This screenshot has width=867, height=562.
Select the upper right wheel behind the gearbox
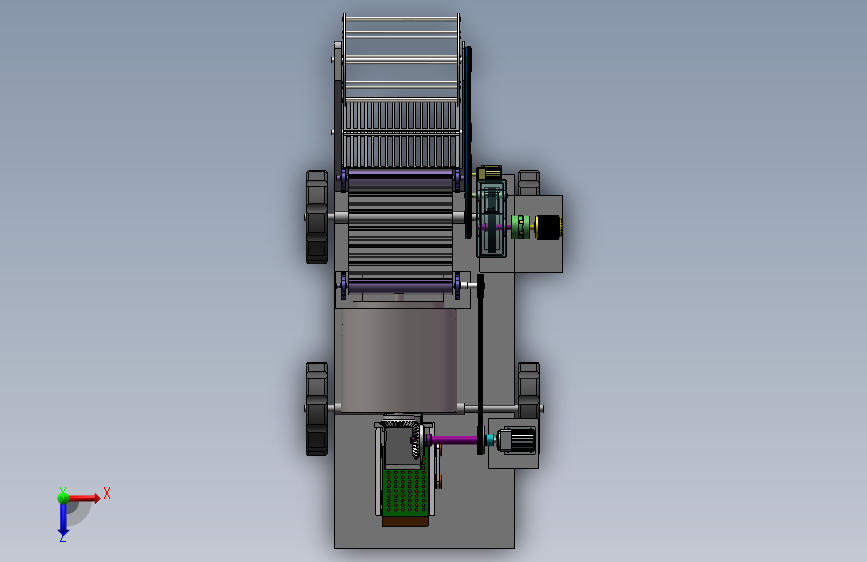[x=529, y=183]
